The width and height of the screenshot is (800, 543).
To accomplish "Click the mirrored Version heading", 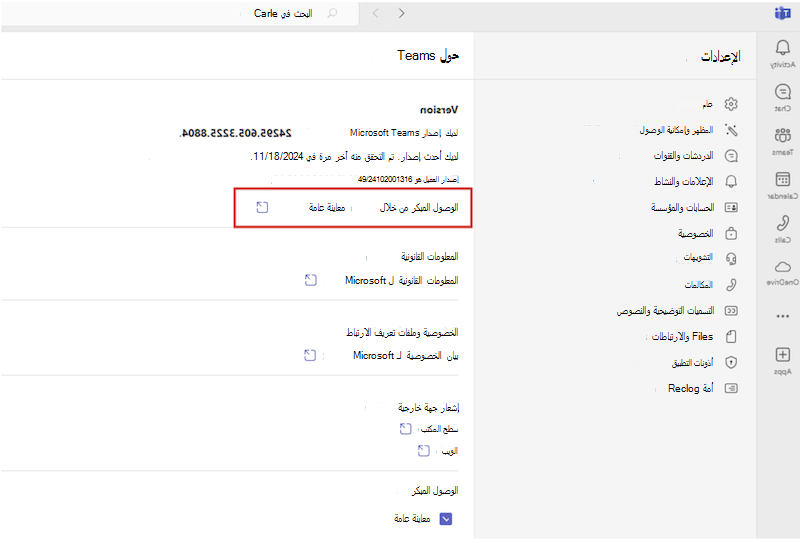I will pyautogui.click(x=439, y=110).
